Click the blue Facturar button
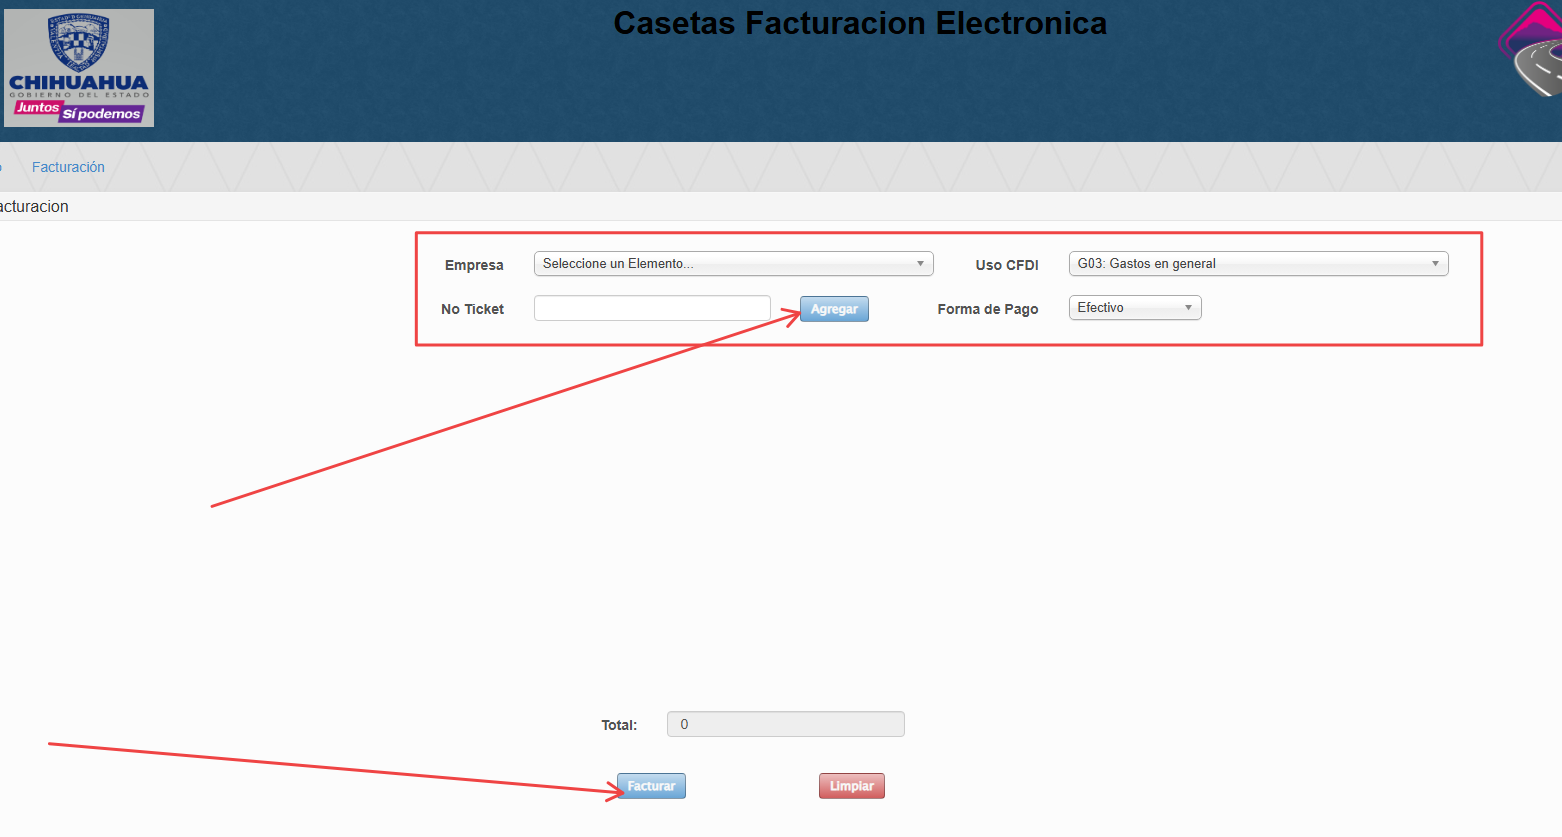Screen dimensions: 1562x837 pos(651,786)
